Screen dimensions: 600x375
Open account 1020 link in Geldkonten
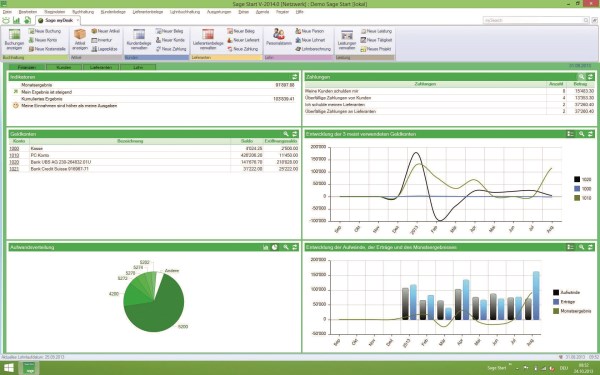[x=14, y=162]
